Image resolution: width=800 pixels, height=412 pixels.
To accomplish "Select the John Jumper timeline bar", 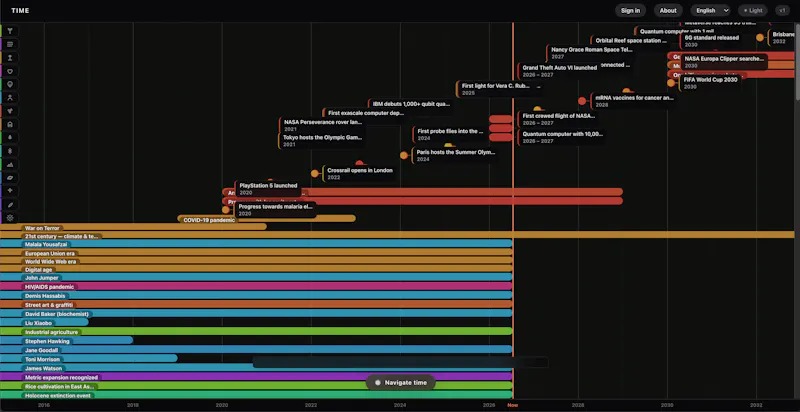I will pos(256,277).
